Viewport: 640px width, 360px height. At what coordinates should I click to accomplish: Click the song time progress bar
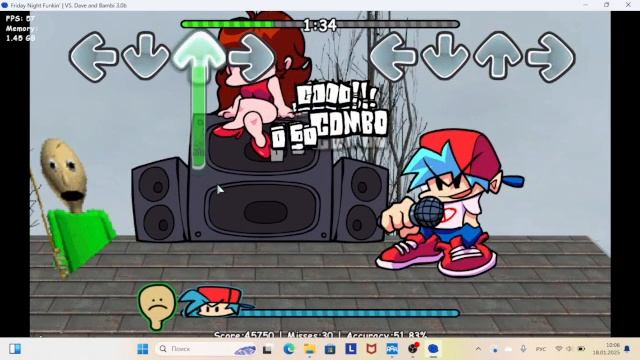320,24
